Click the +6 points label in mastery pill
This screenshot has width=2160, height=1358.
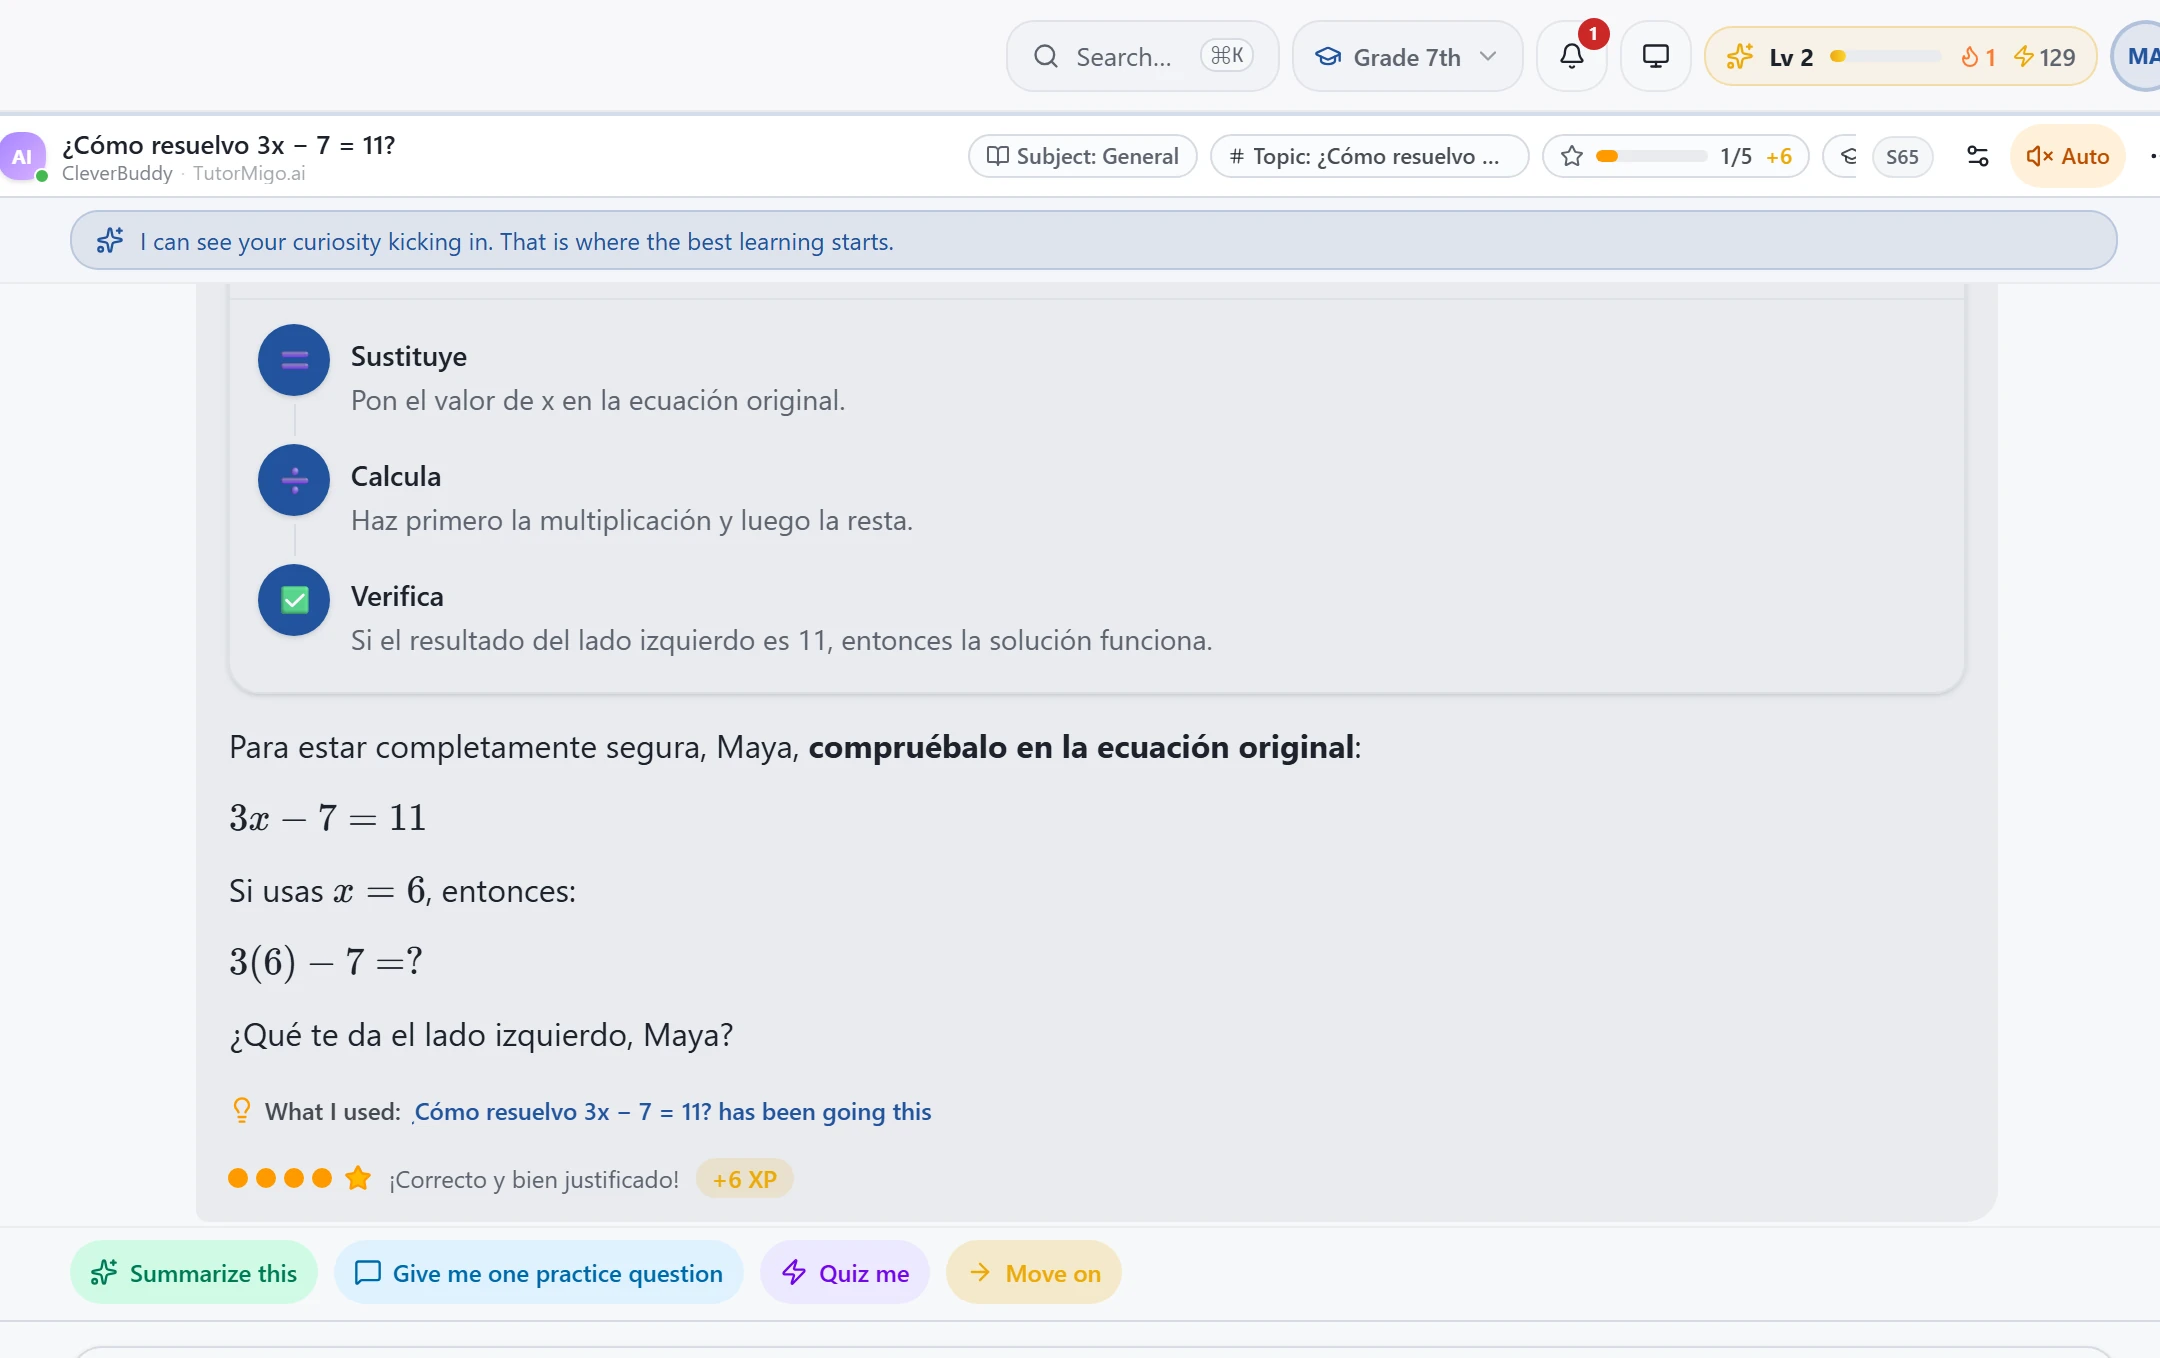pos(1779,156)
